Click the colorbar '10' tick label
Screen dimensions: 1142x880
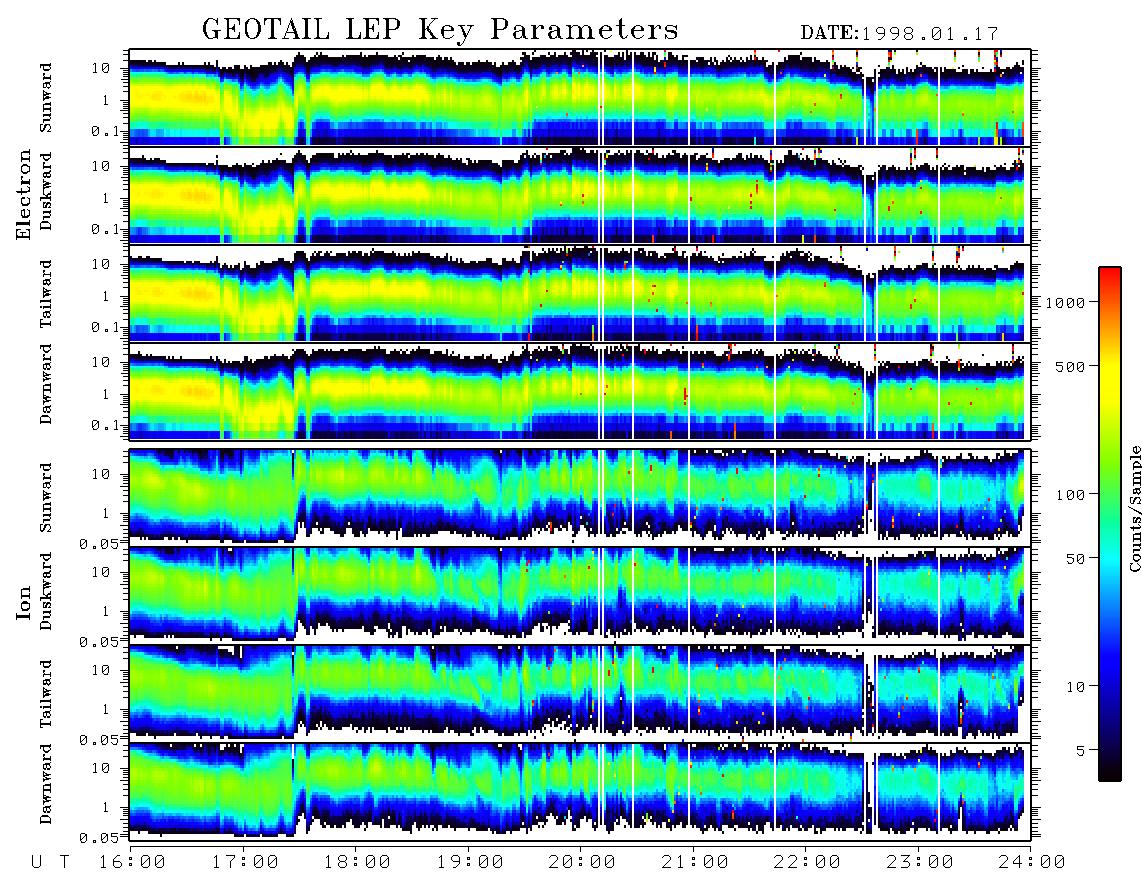1075,687
